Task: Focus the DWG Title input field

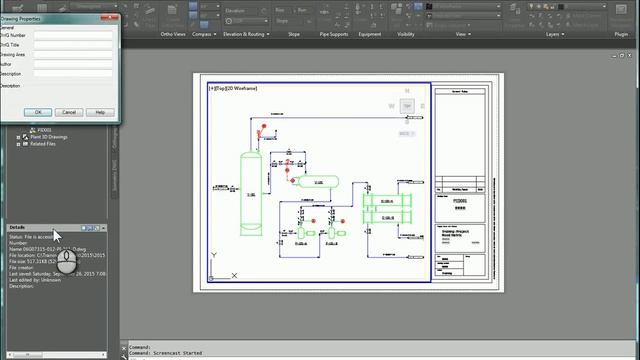Action: (x=73, y=45)
